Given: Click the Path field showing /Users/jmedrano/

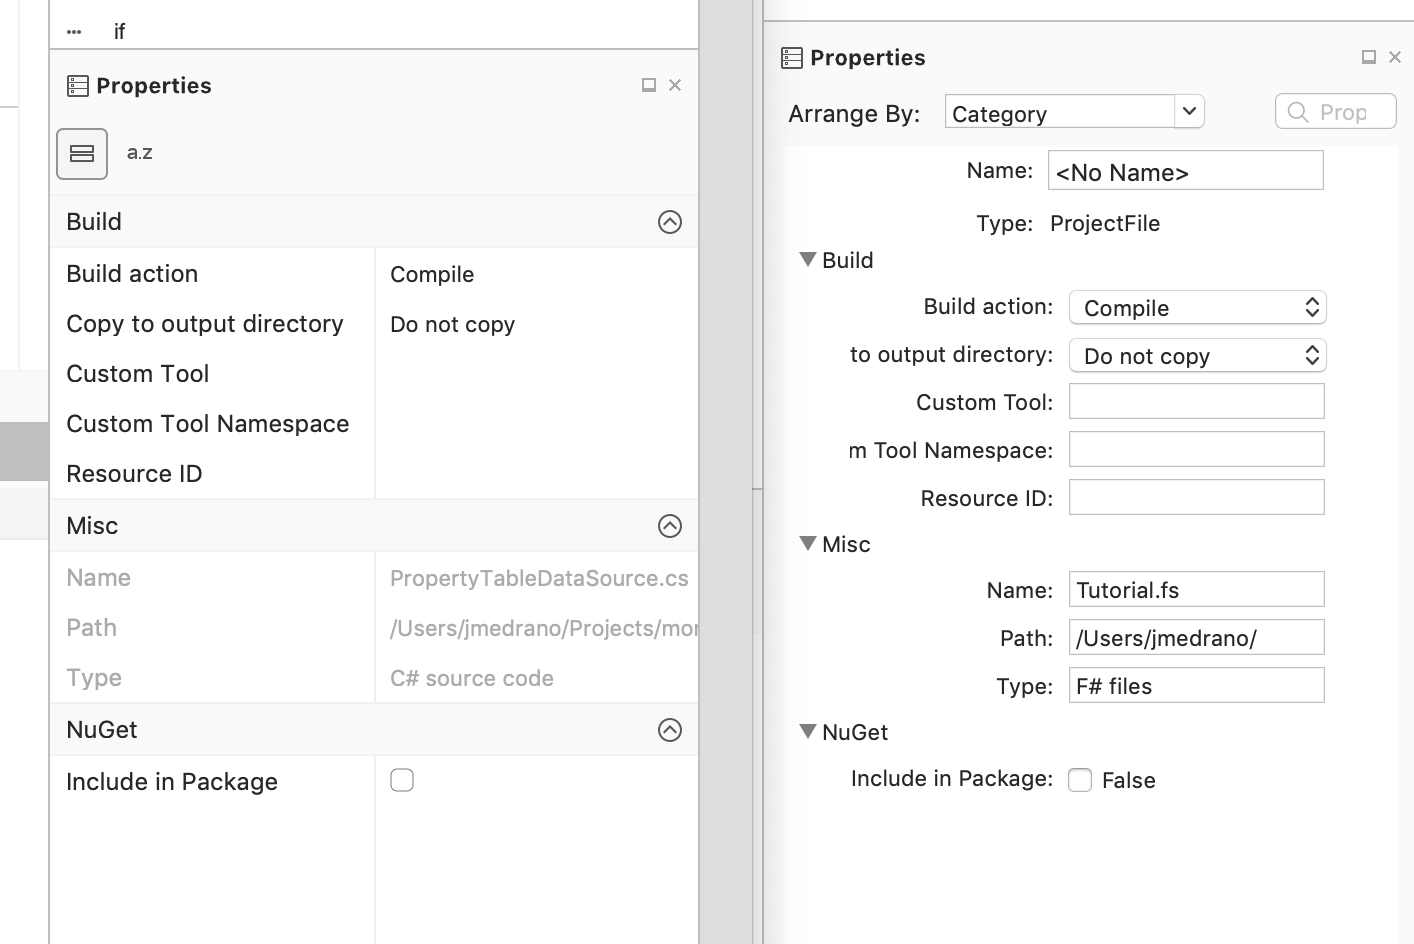Looking at the screenshot, I should pos(1196,637).
